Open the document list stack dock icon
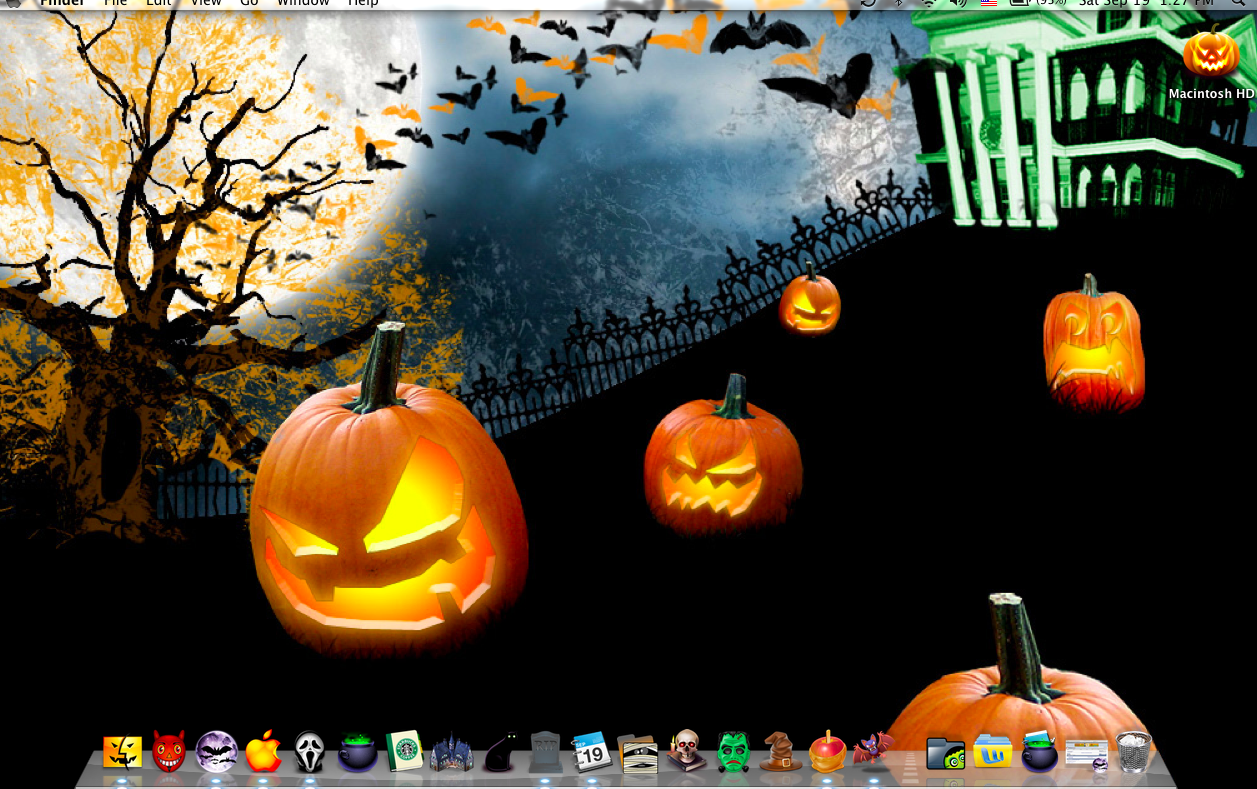The image size is (1257, 789). pyautogui.click(x=1087, y=755)
